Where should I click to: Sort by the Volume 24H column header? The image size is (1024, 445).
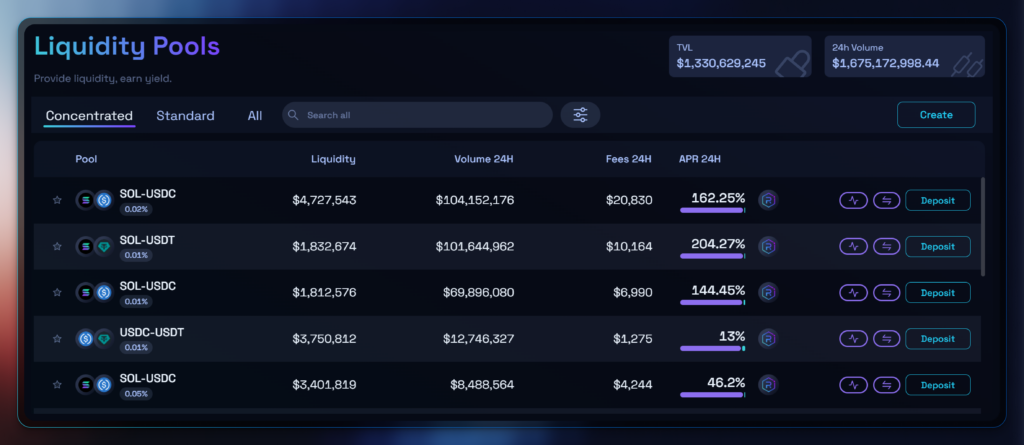[x=484, y=159]
